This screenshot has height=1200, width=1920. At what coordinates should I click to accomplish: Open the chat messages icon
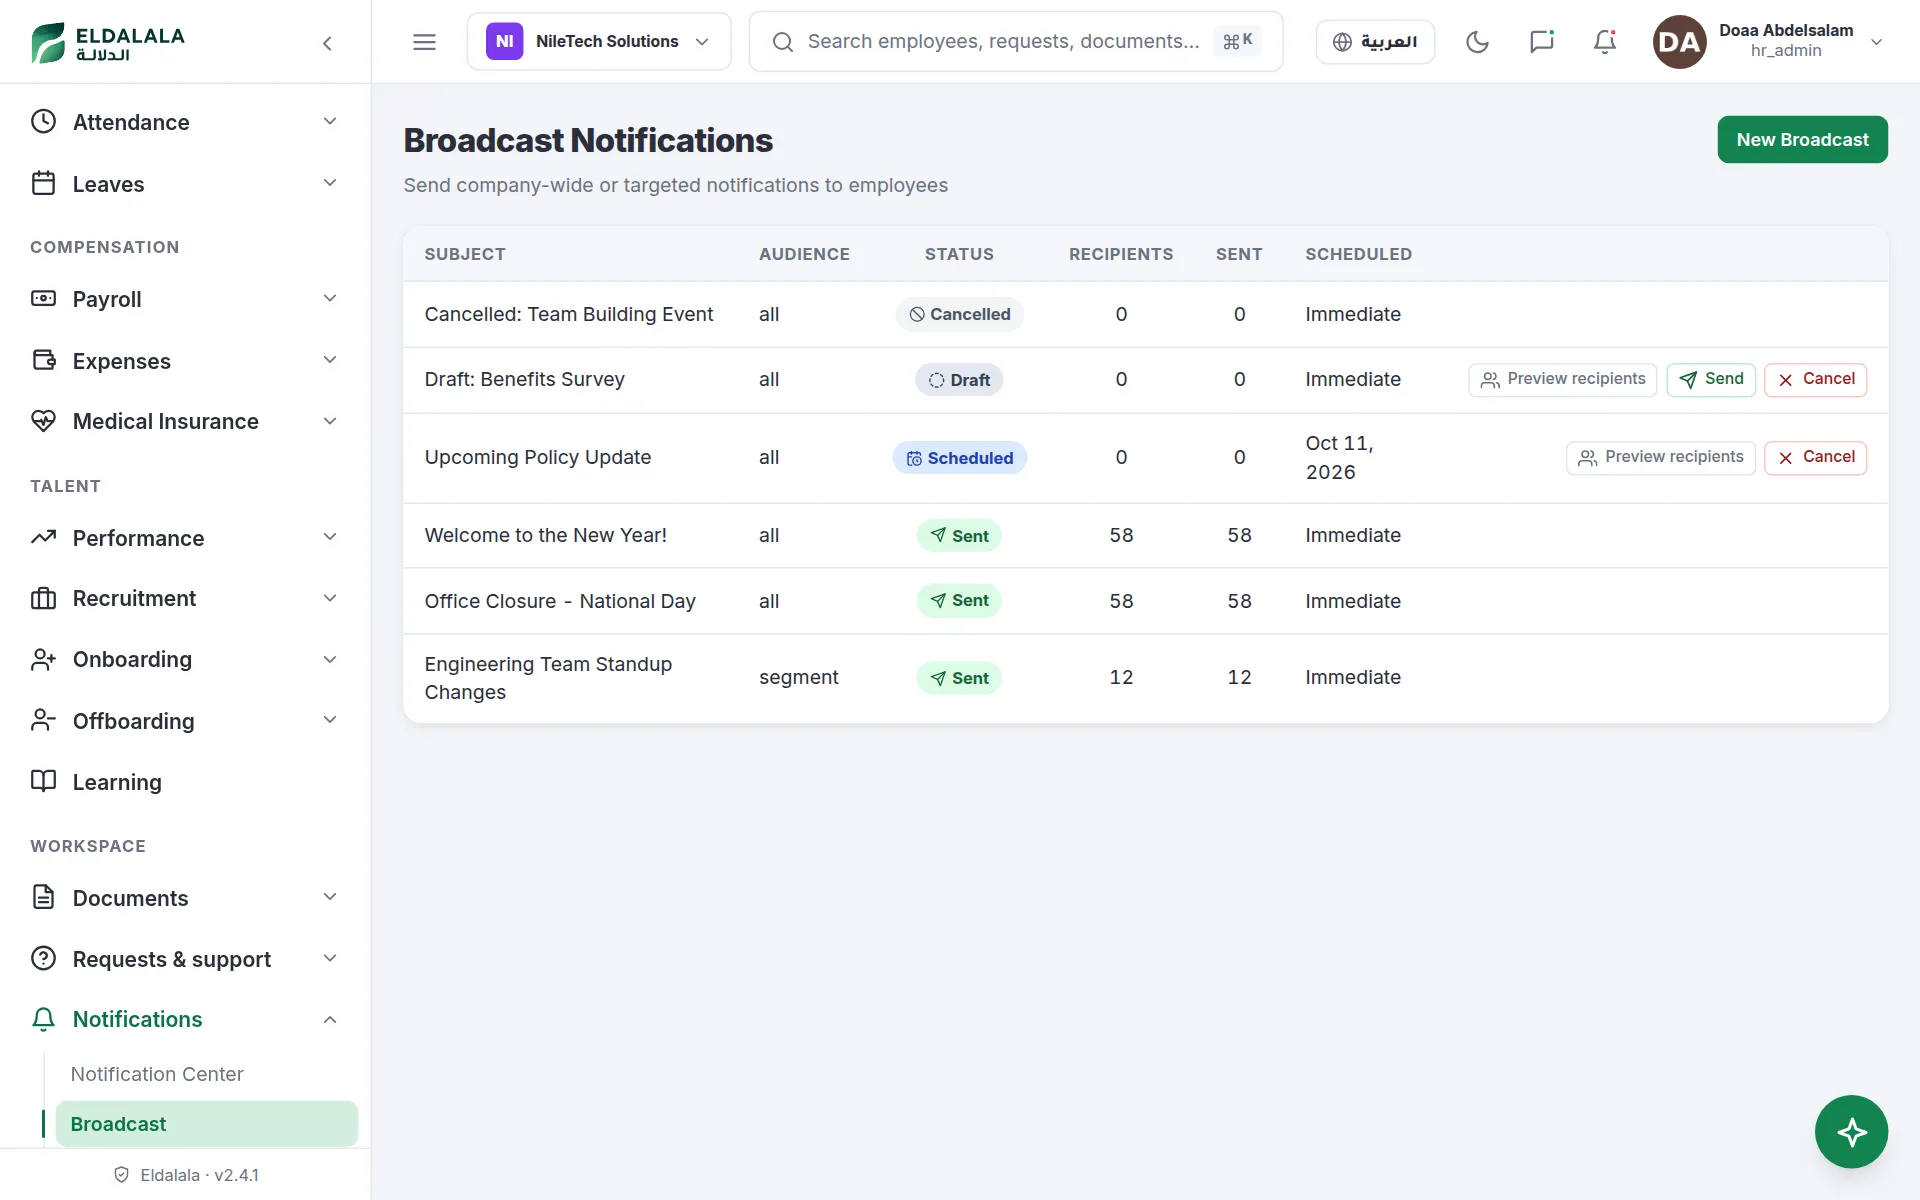pyautogui.click(x=1541, y=42)
